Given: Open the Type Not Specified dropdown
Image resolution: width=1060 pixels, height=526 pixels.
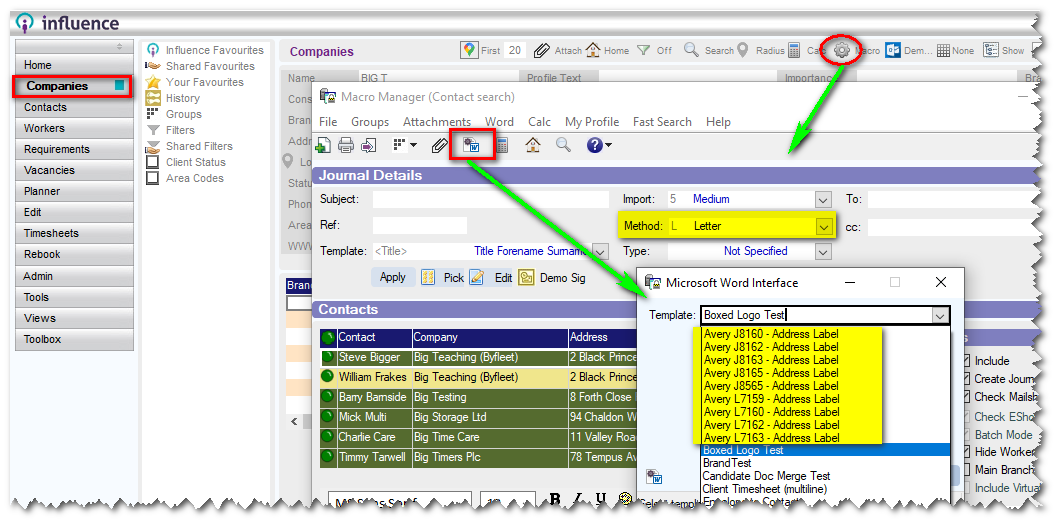Looking at the screenshot, I should click(823, 252).
